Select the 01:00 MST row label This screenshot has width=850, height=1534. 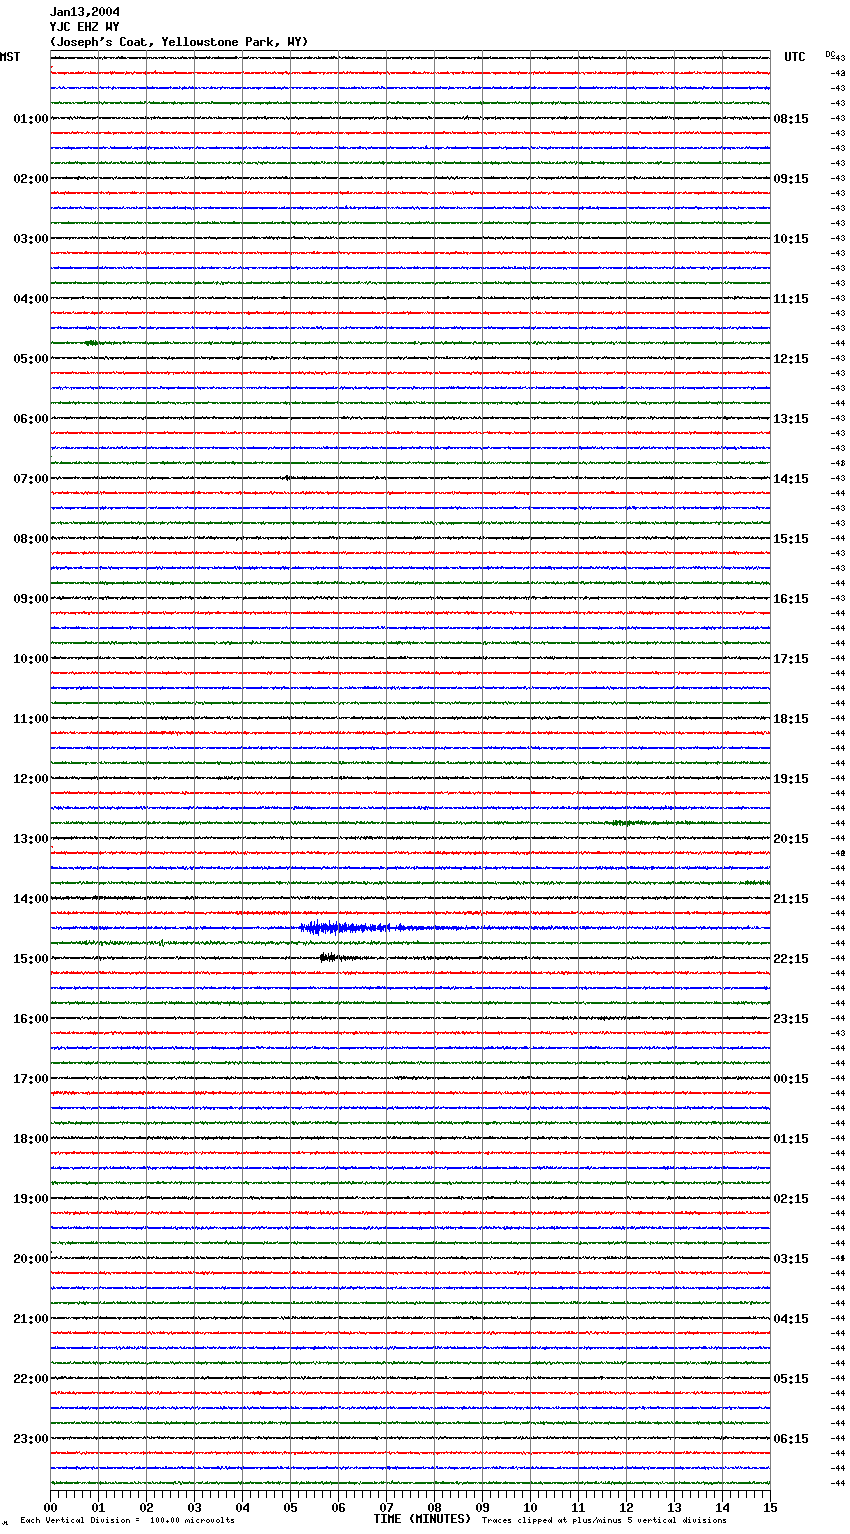tap(31, 119)
